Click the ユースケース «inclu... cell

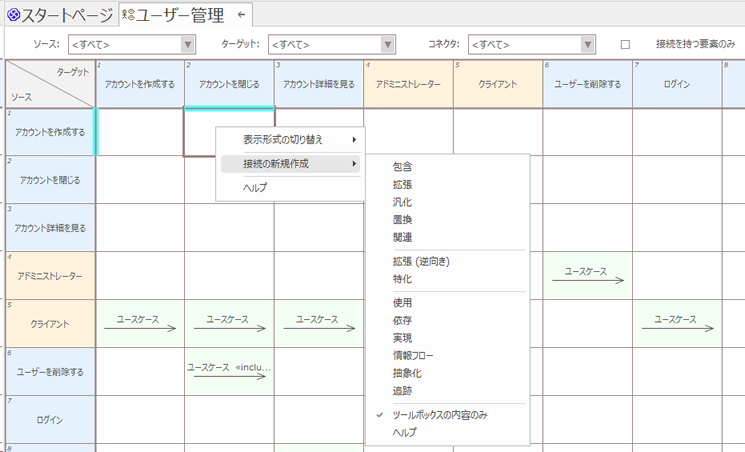[229, 372]
